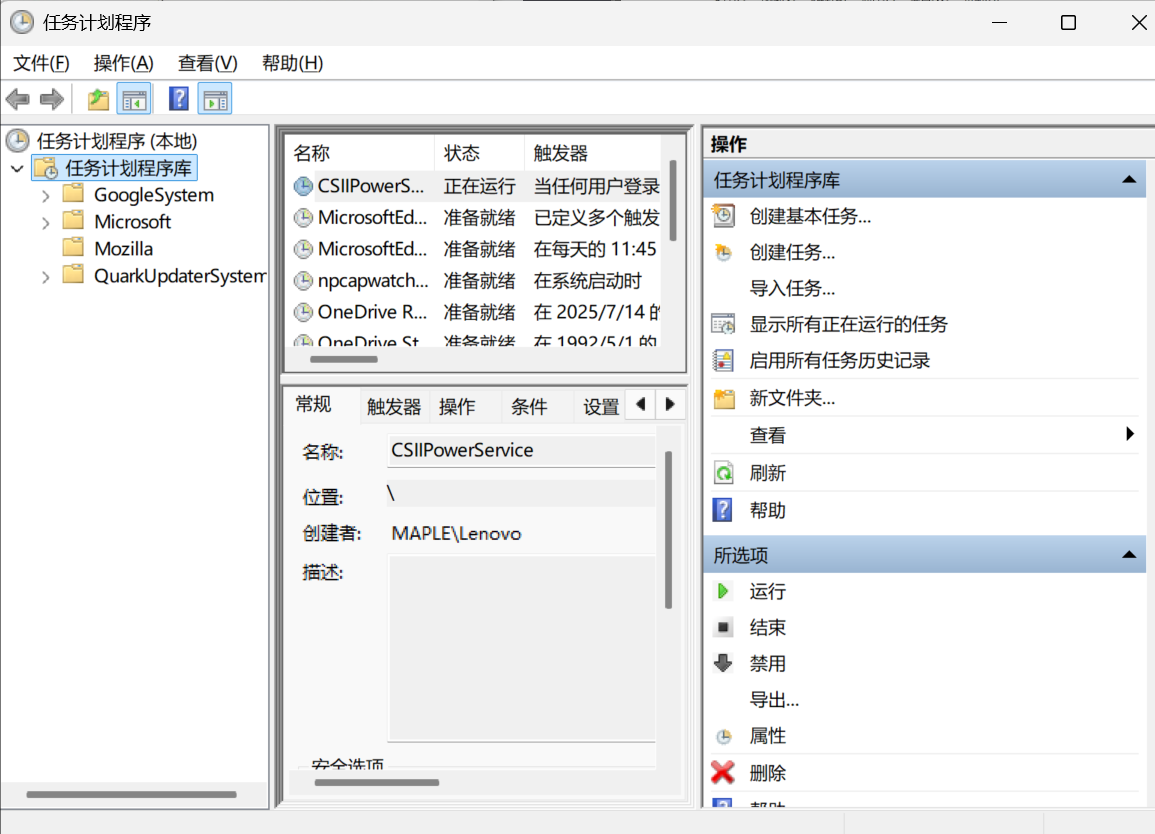
Task: Toggle the show/hide action pane toolbar button
Action: tap(215, 99)
